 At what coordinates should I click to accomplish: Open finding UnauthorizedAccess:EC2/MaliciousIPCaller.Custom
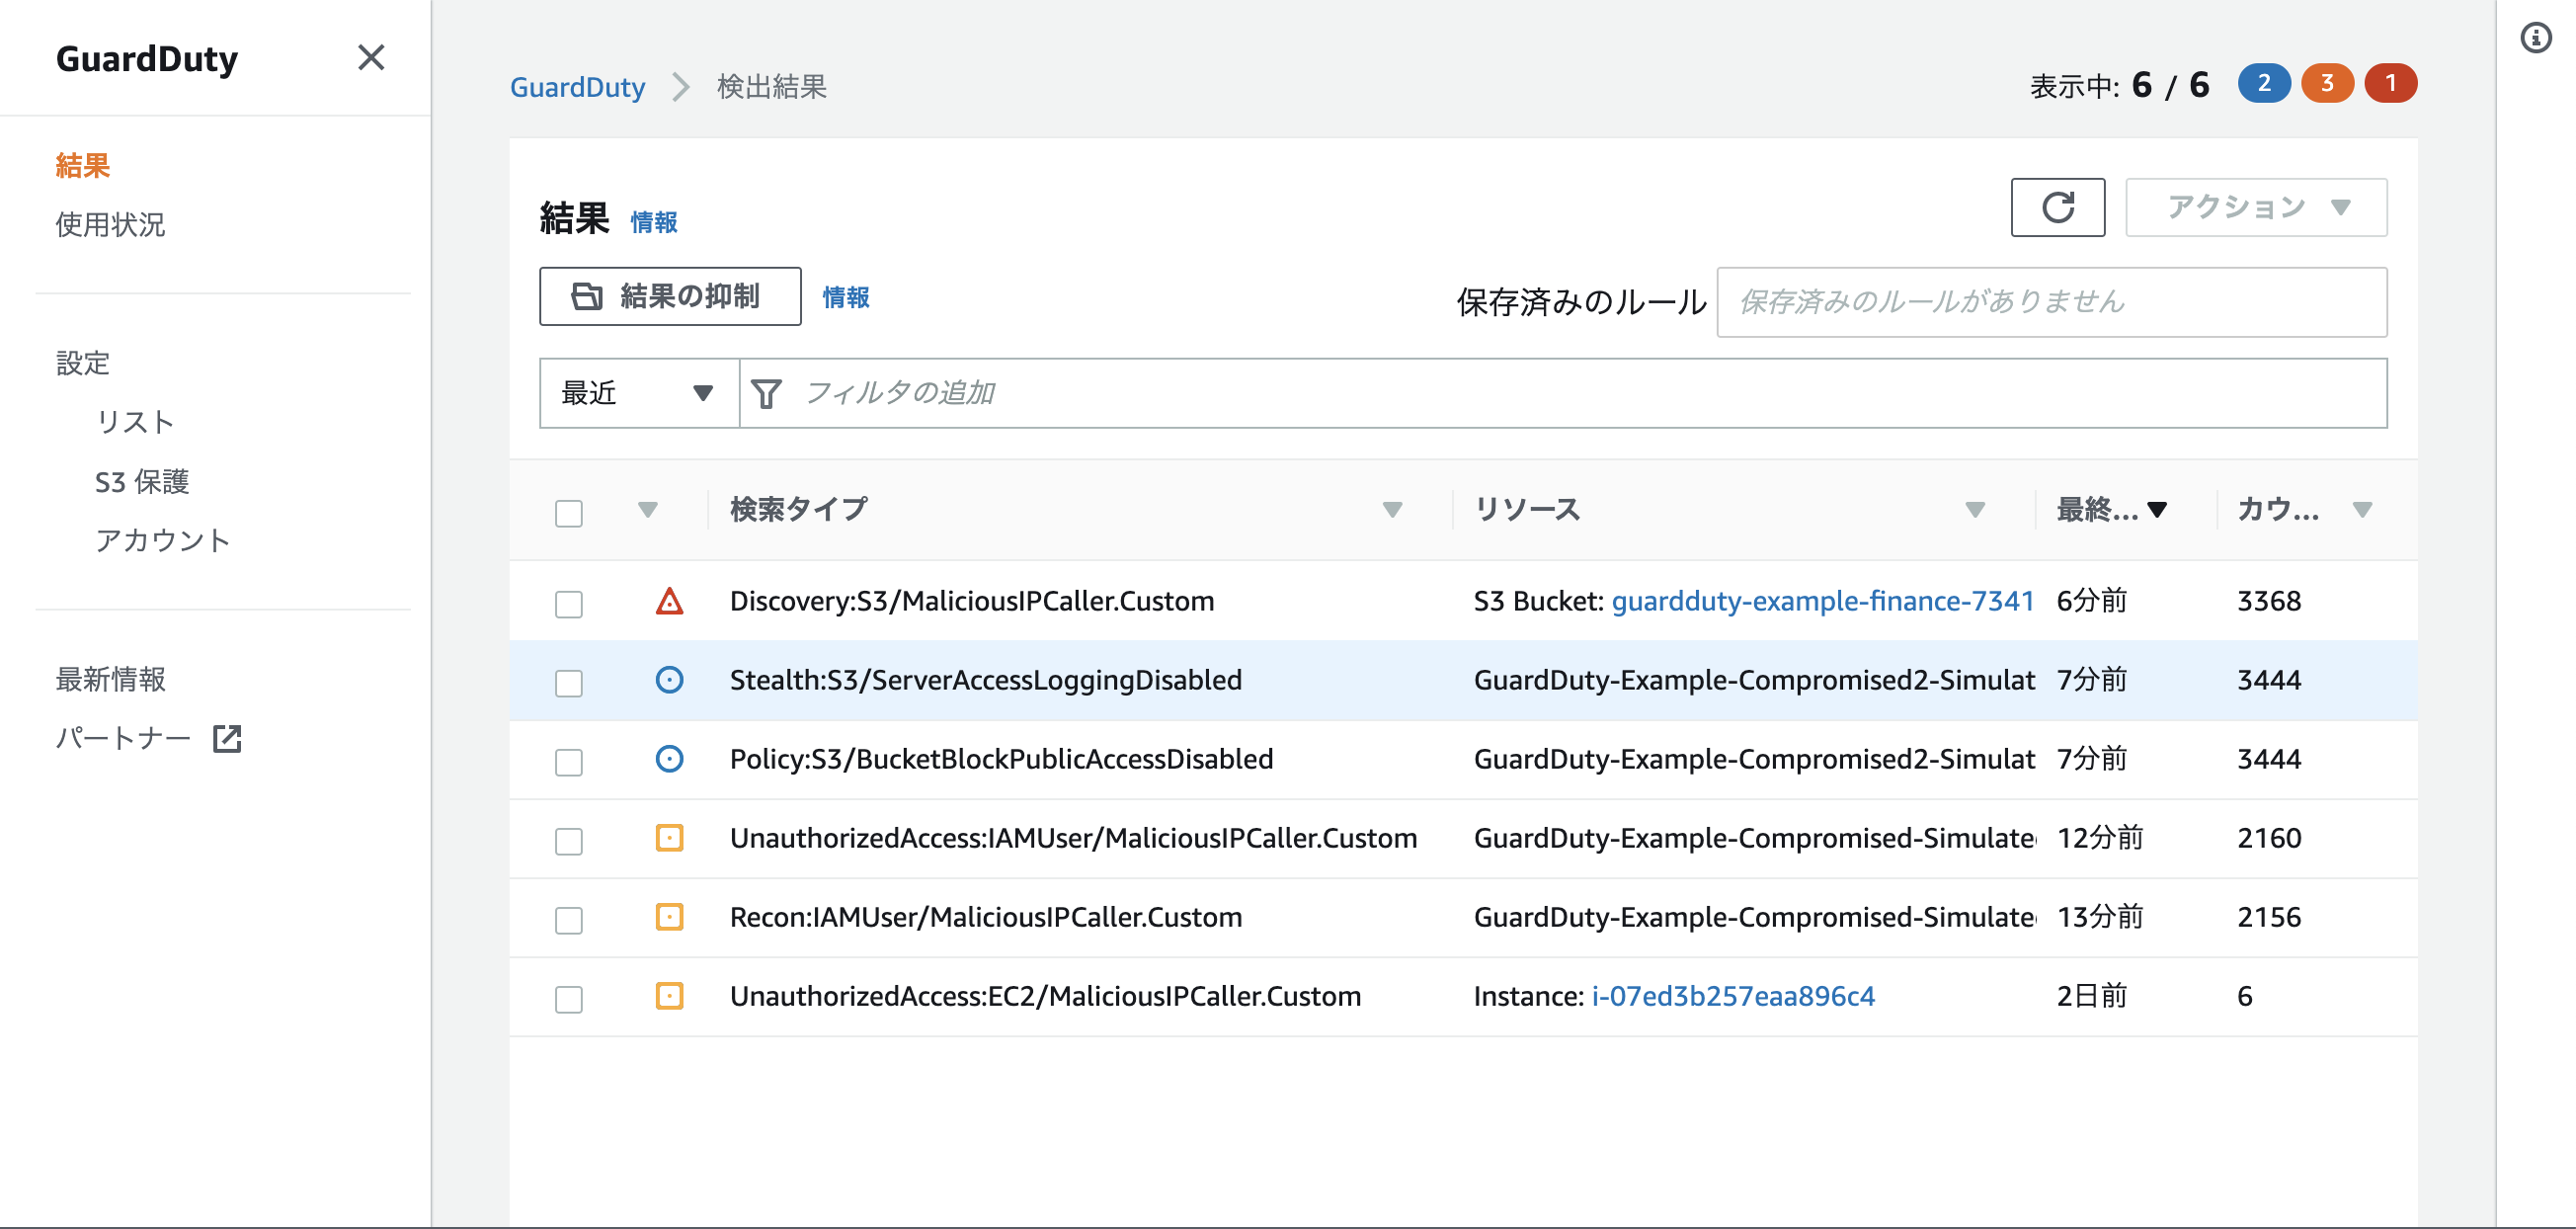[1045, 996]
